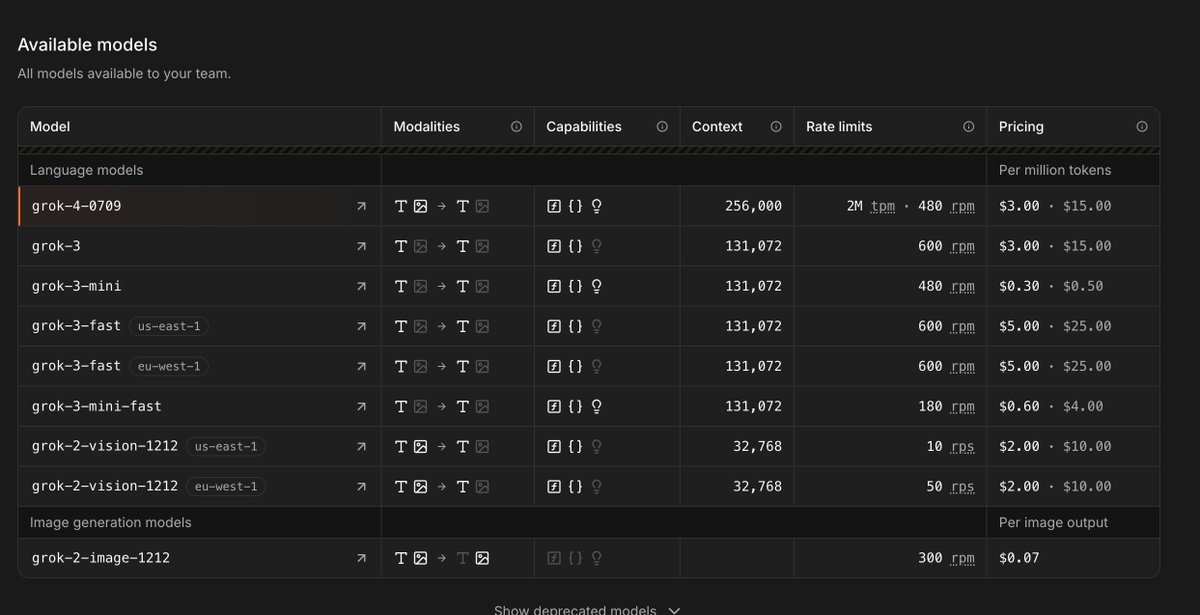Image resolution: width=1200 pixels, height=615 pixels.
Task: Click 10 rps rate limit value
Action: click(x=950, y=446)
